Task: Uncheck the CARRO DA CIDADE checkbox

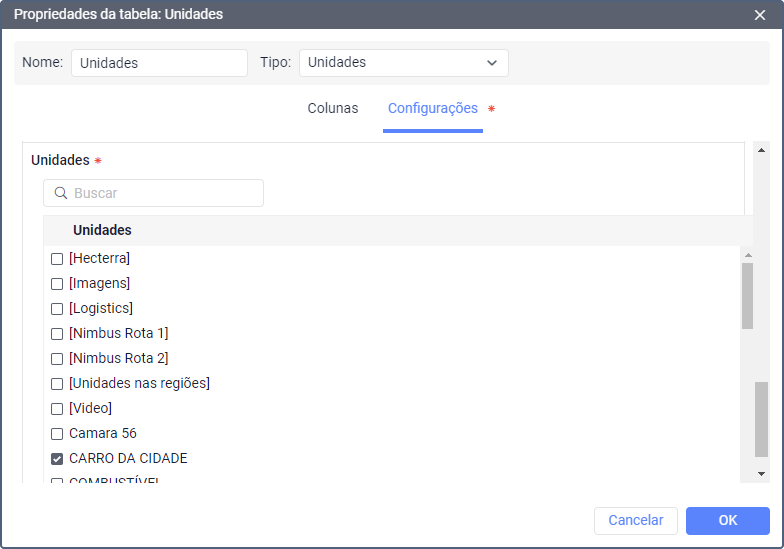Action: point(57,459)
